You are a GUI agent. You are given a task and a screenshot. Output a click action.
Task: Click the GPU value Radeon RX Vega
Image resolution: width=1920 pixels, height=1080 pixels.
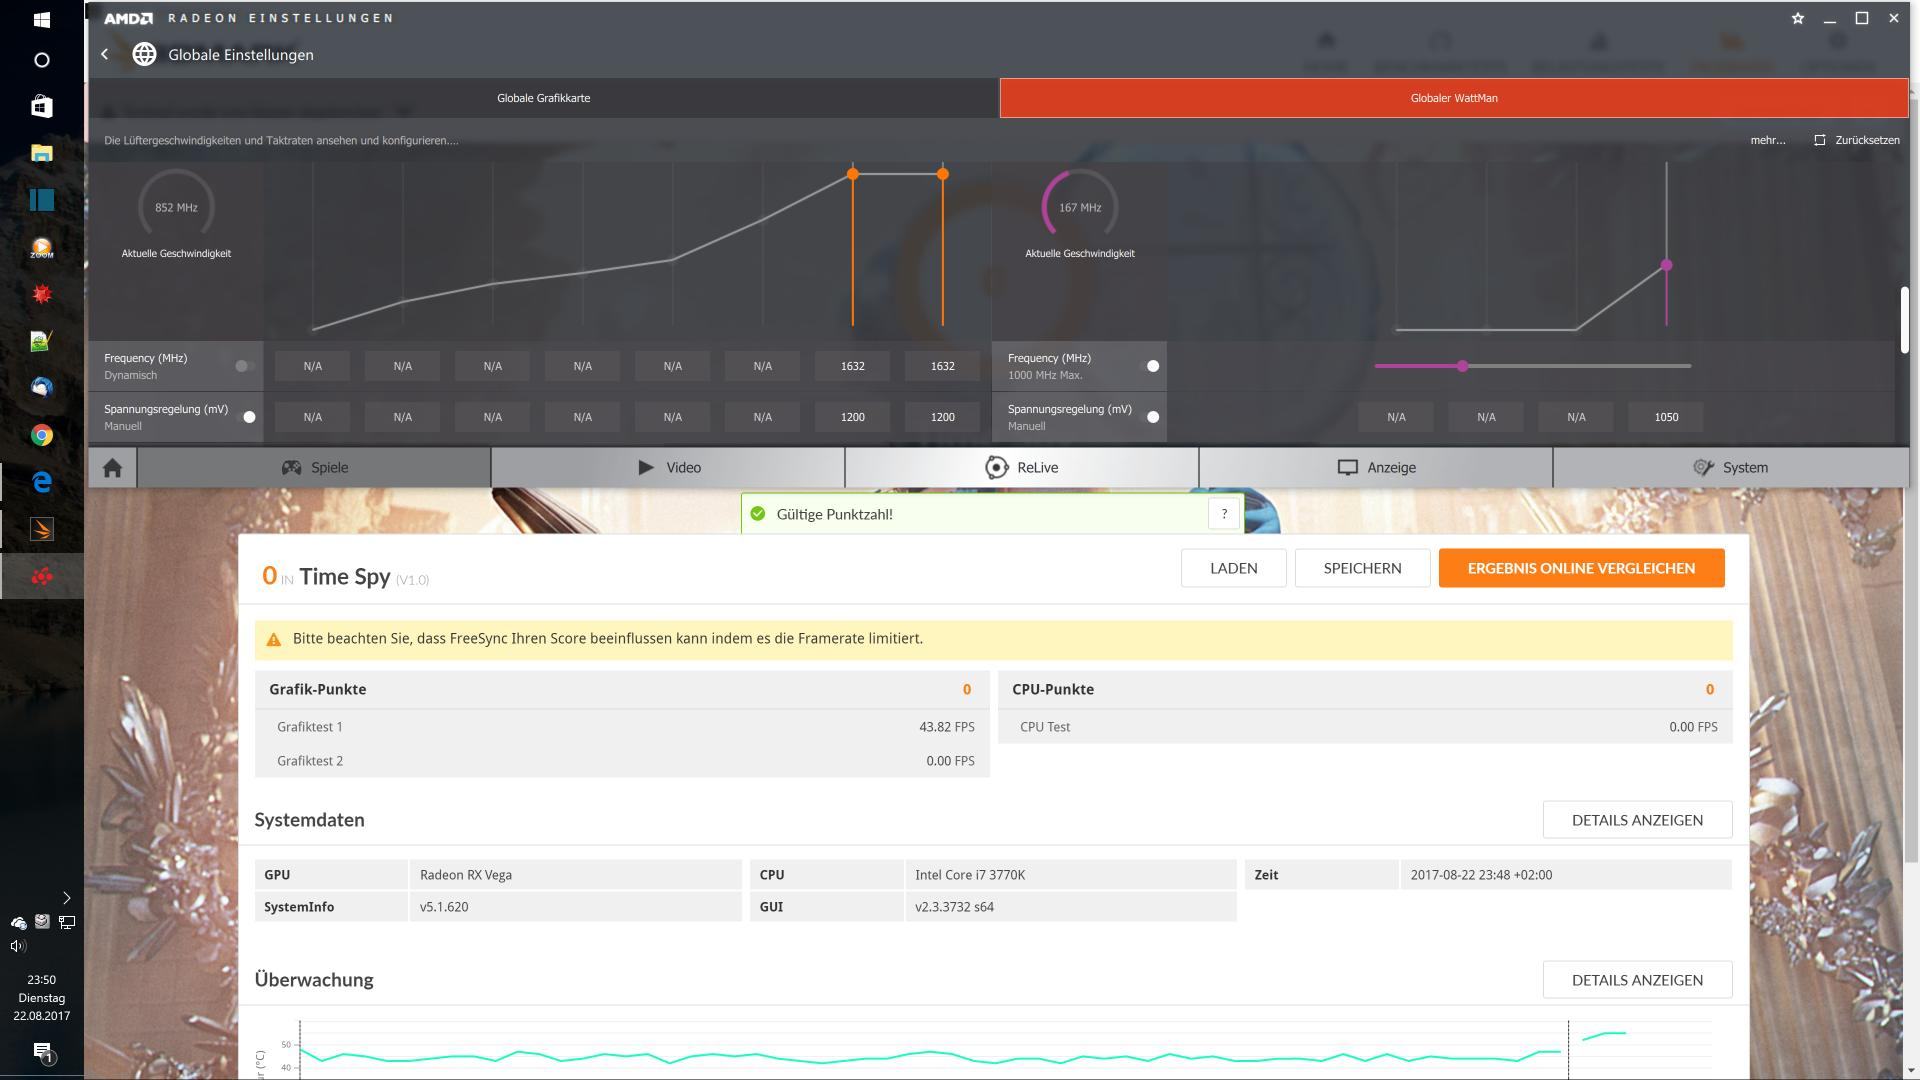(466, 875)
